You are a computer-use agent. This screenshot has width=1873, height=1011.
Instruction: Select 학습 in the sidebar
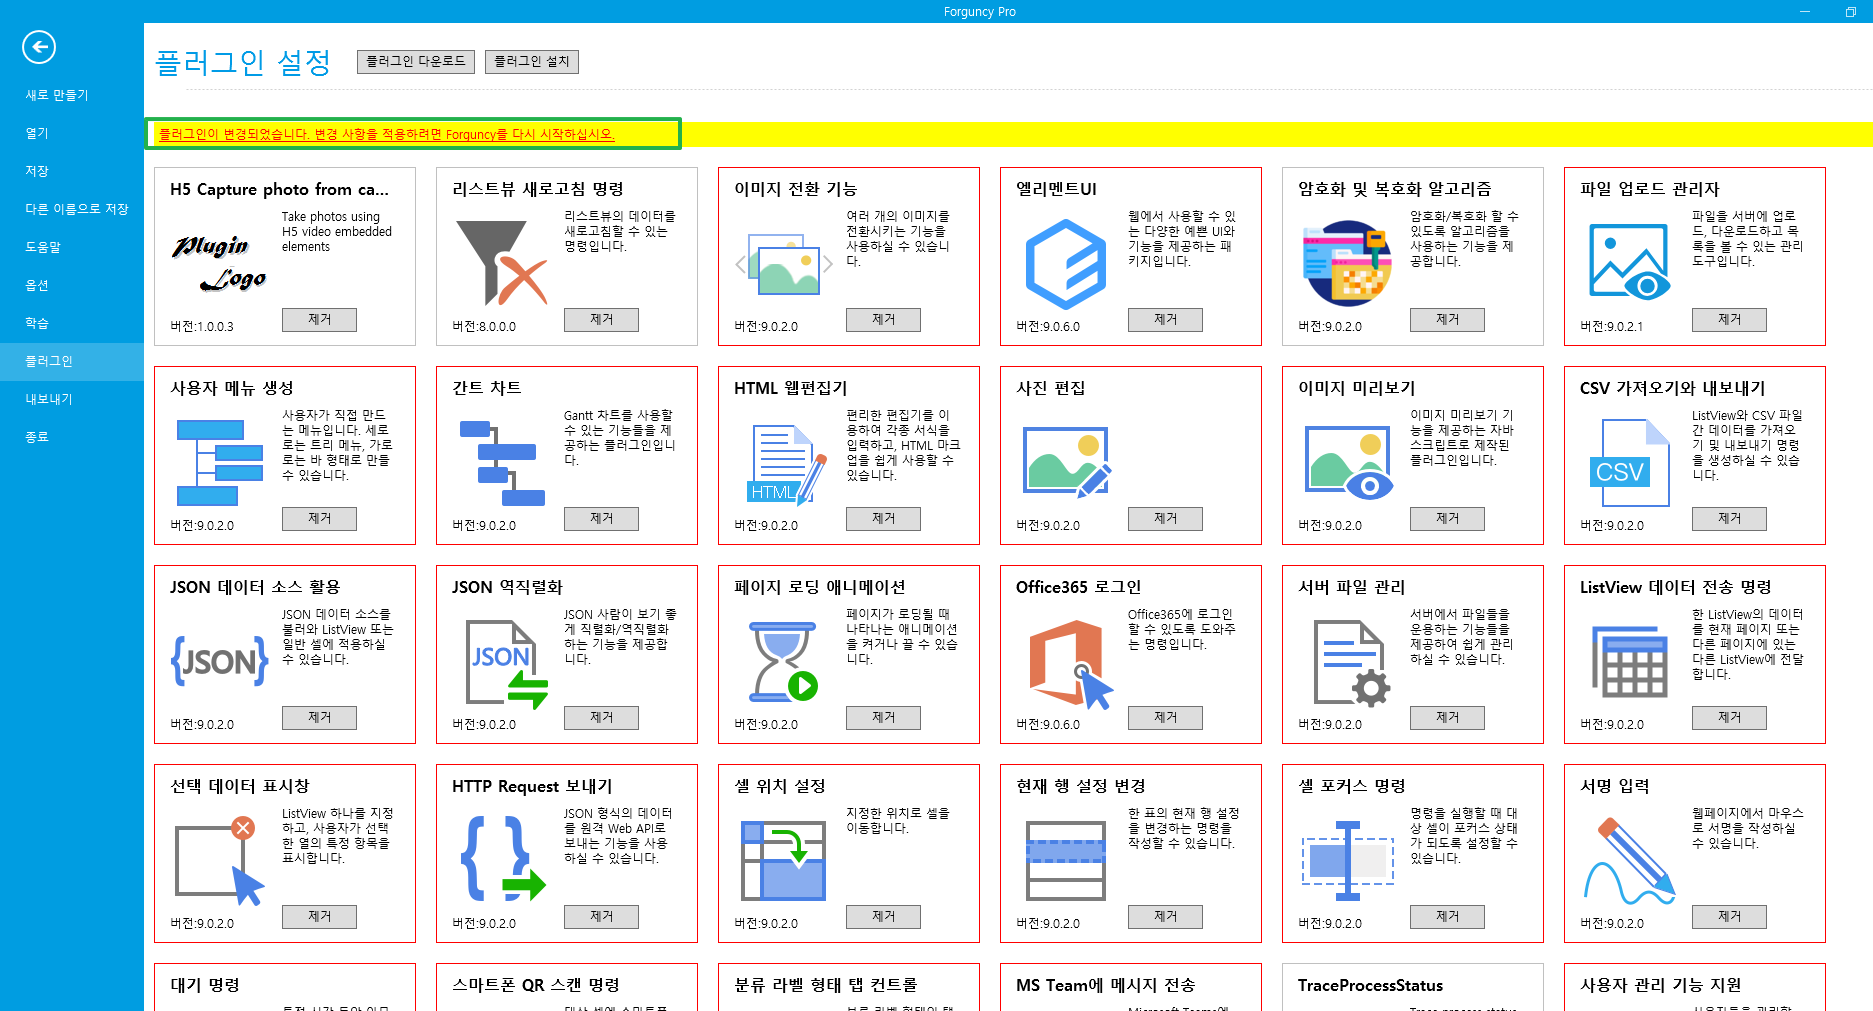click(72, 323)
